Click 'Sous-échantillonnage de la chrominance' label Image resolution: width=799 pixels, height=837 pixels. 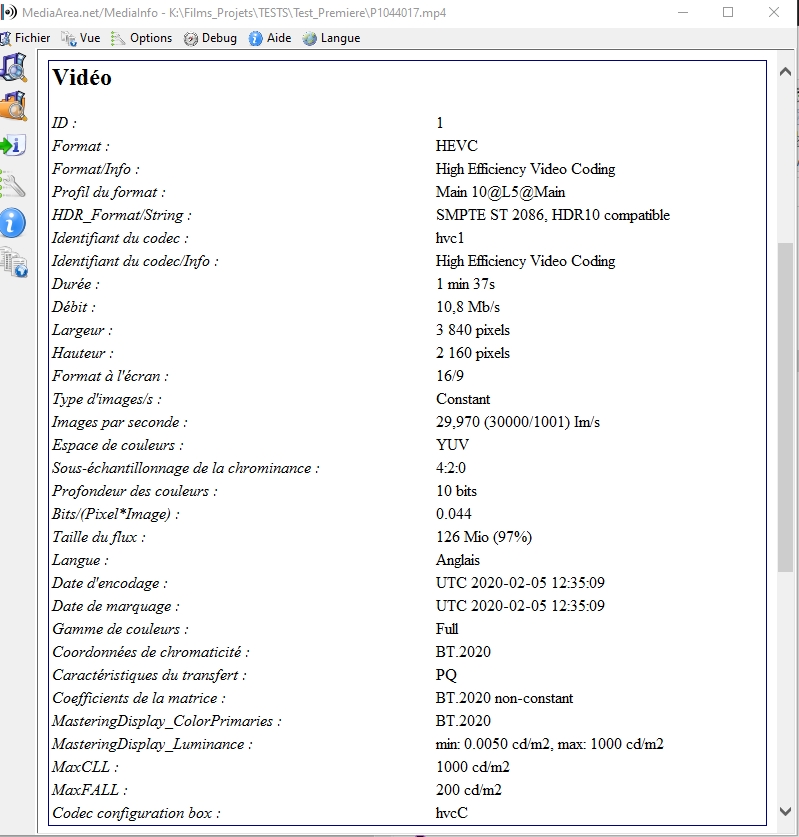[186, 468]
